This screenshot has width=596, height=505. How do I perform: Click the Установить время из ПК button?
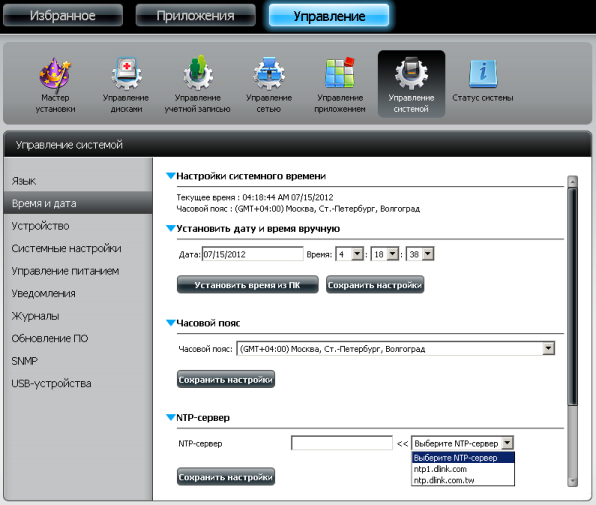click(x=247, y=285)
